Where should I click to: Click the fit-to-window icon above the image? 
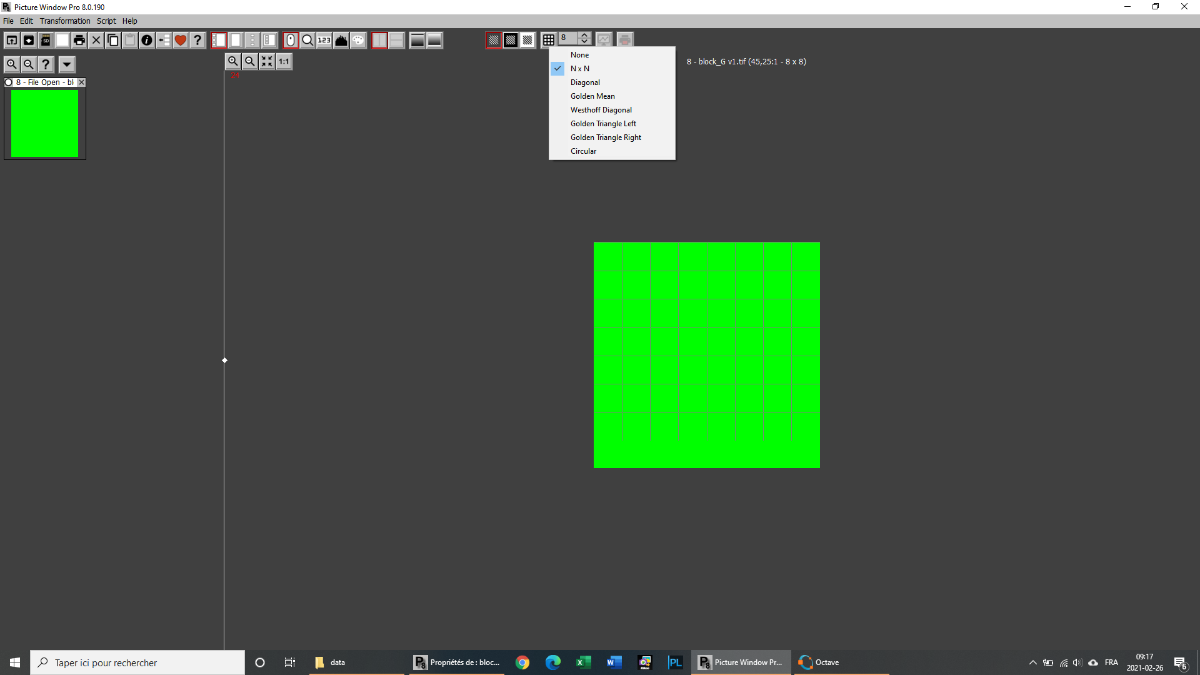point(267,61)
